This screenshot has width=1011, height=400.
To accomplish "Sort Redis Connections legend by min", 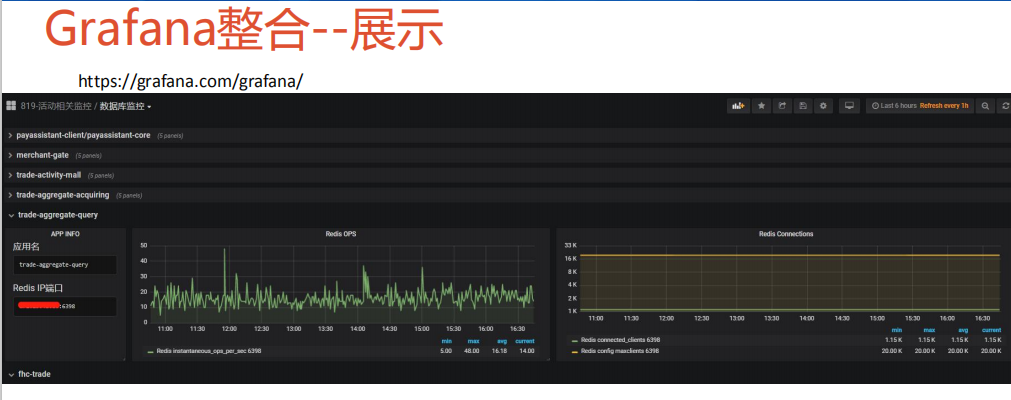I will click(x=897, y=330).
